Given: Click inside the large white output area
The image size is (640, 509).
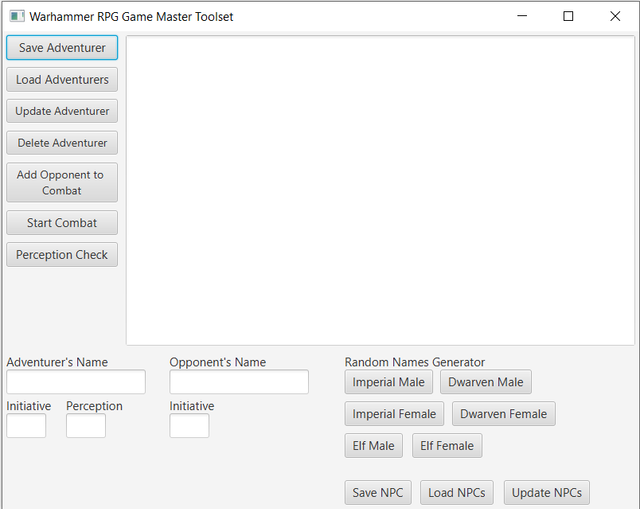Looking at the screenshot, I should [380, 191].
